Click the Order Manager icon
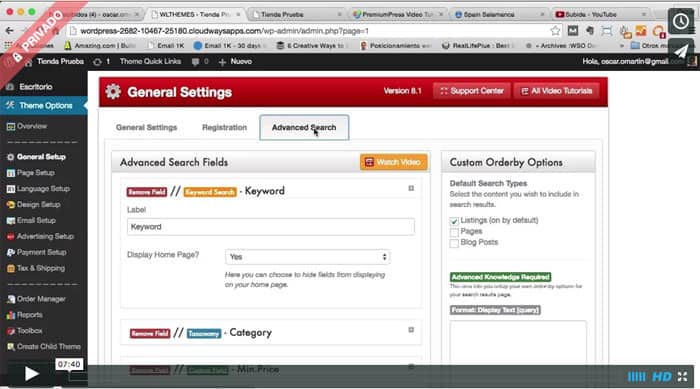Viewport: 700px width, 389px height. [11, 299]
